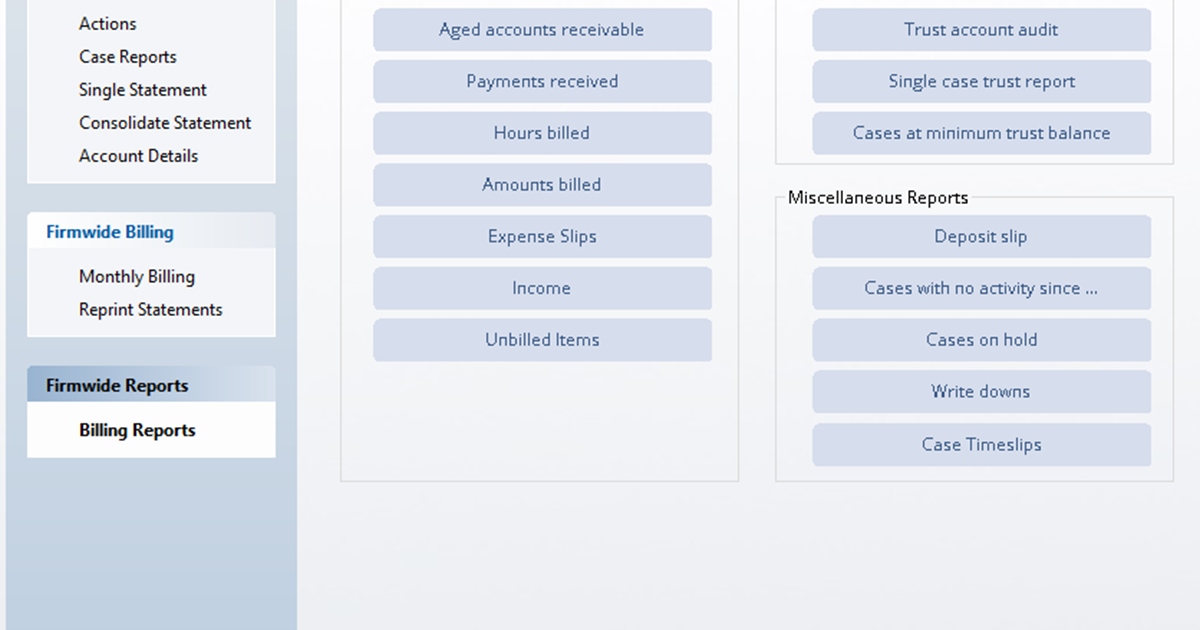
Task: Open the Trust account audit report
Action: (981, 30)
